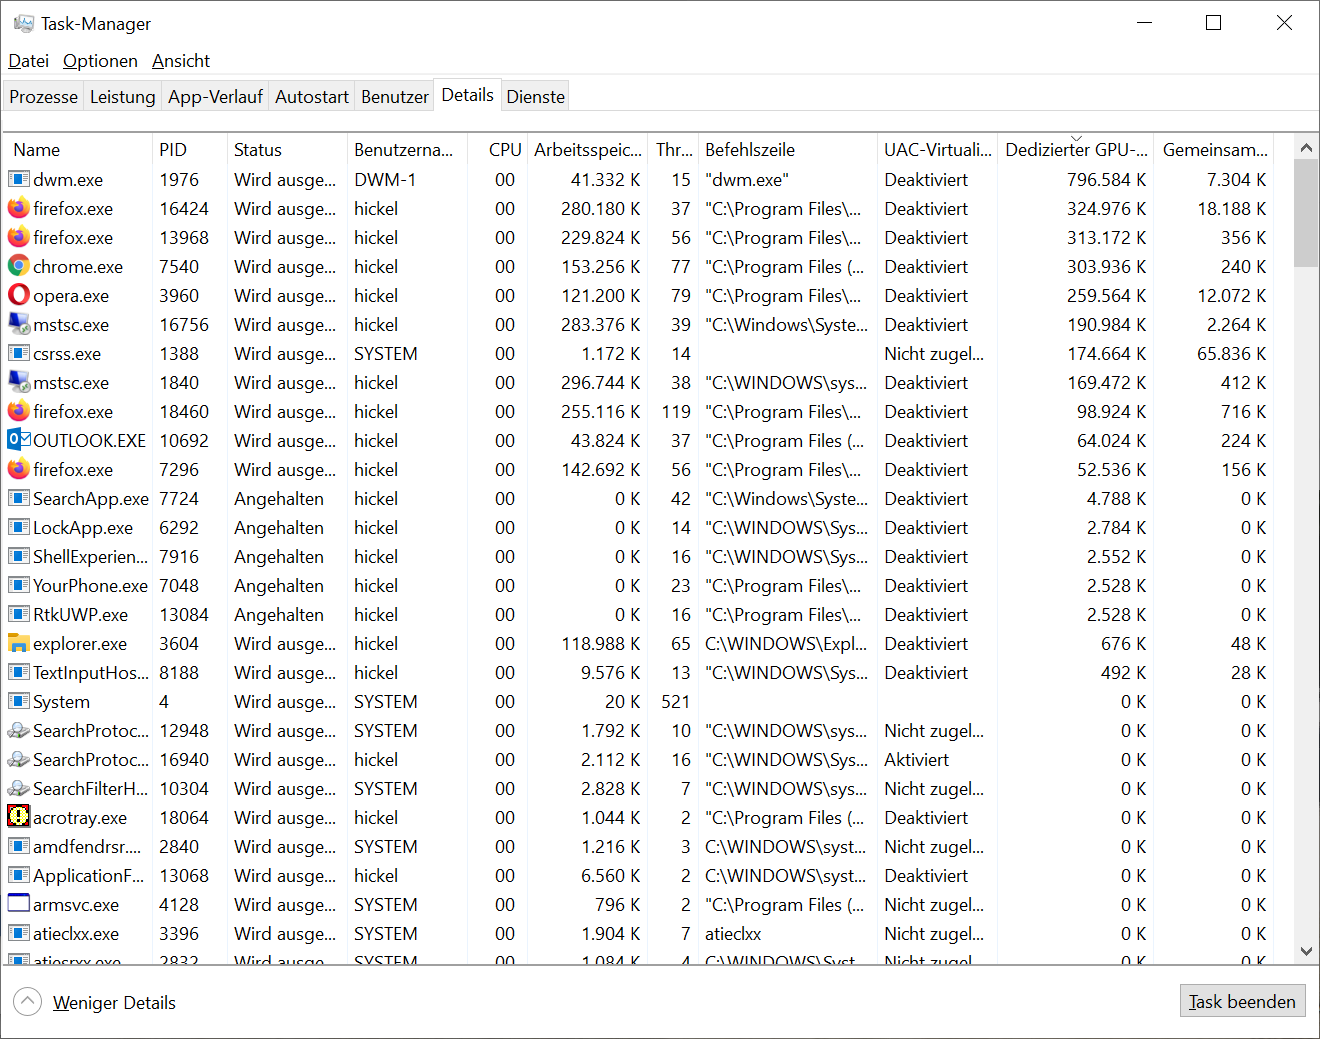The image size is (1320, 1039).
Task: Click Firefox icon for PID 18460
Action: click(19, 412)
